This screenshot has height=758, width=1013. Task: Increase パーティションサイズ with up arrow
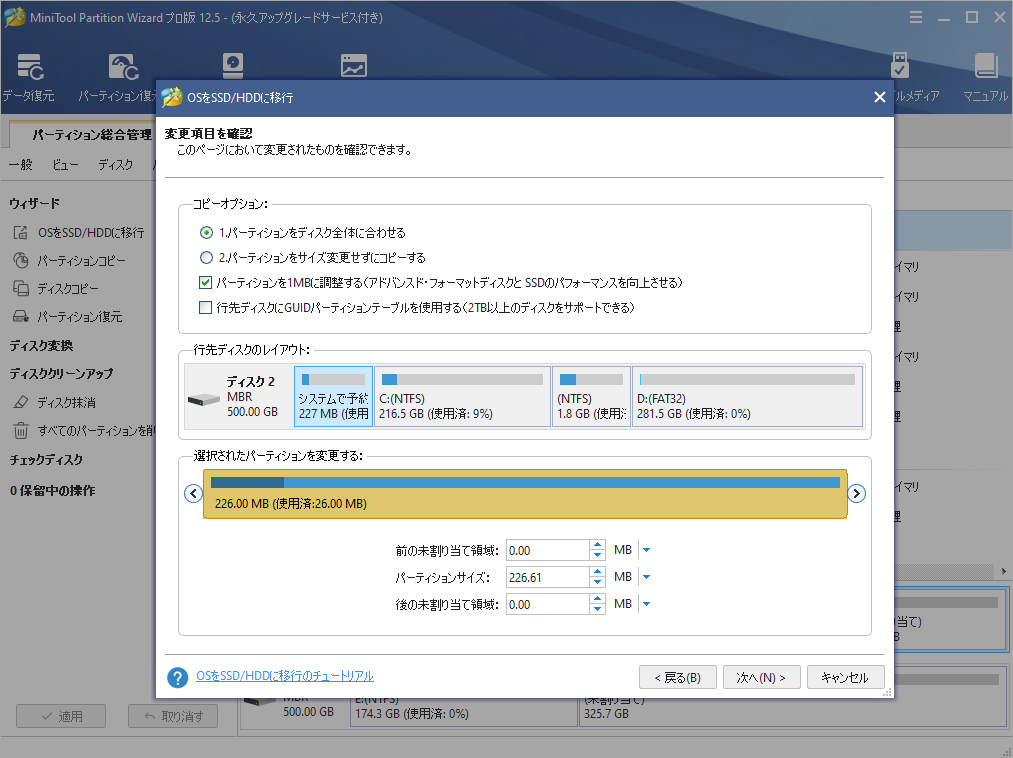(598, 573)
